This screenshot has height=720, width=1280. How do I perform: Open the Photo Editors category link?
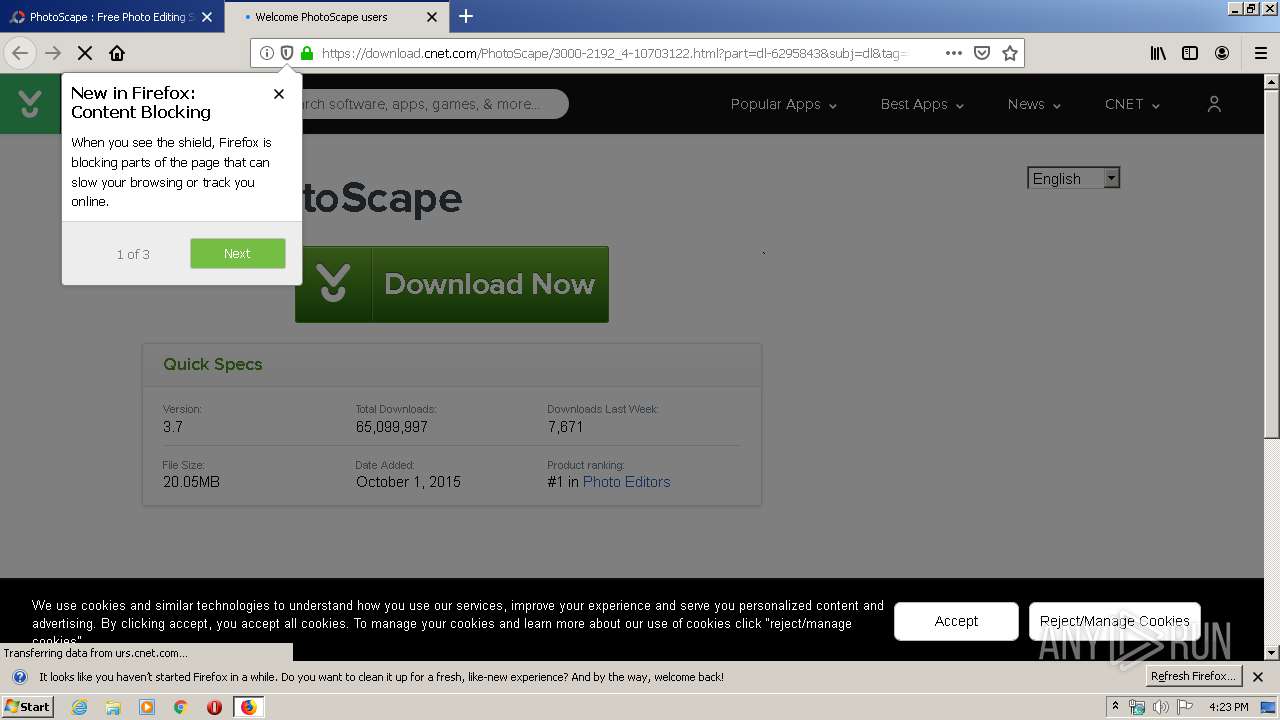(626, 482)
